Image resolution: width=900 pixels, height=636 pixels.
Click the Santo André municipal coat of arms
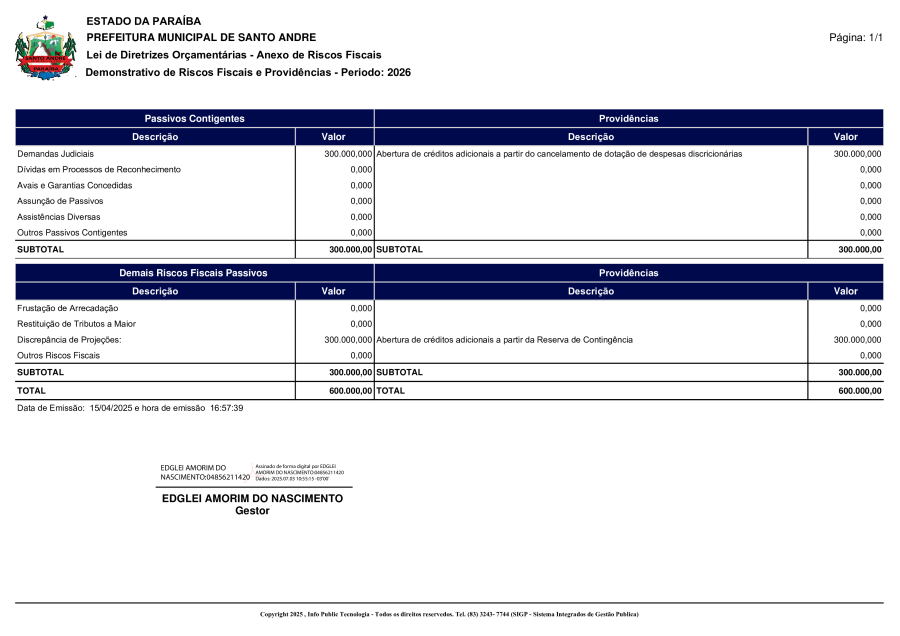[x=46, y=49]
